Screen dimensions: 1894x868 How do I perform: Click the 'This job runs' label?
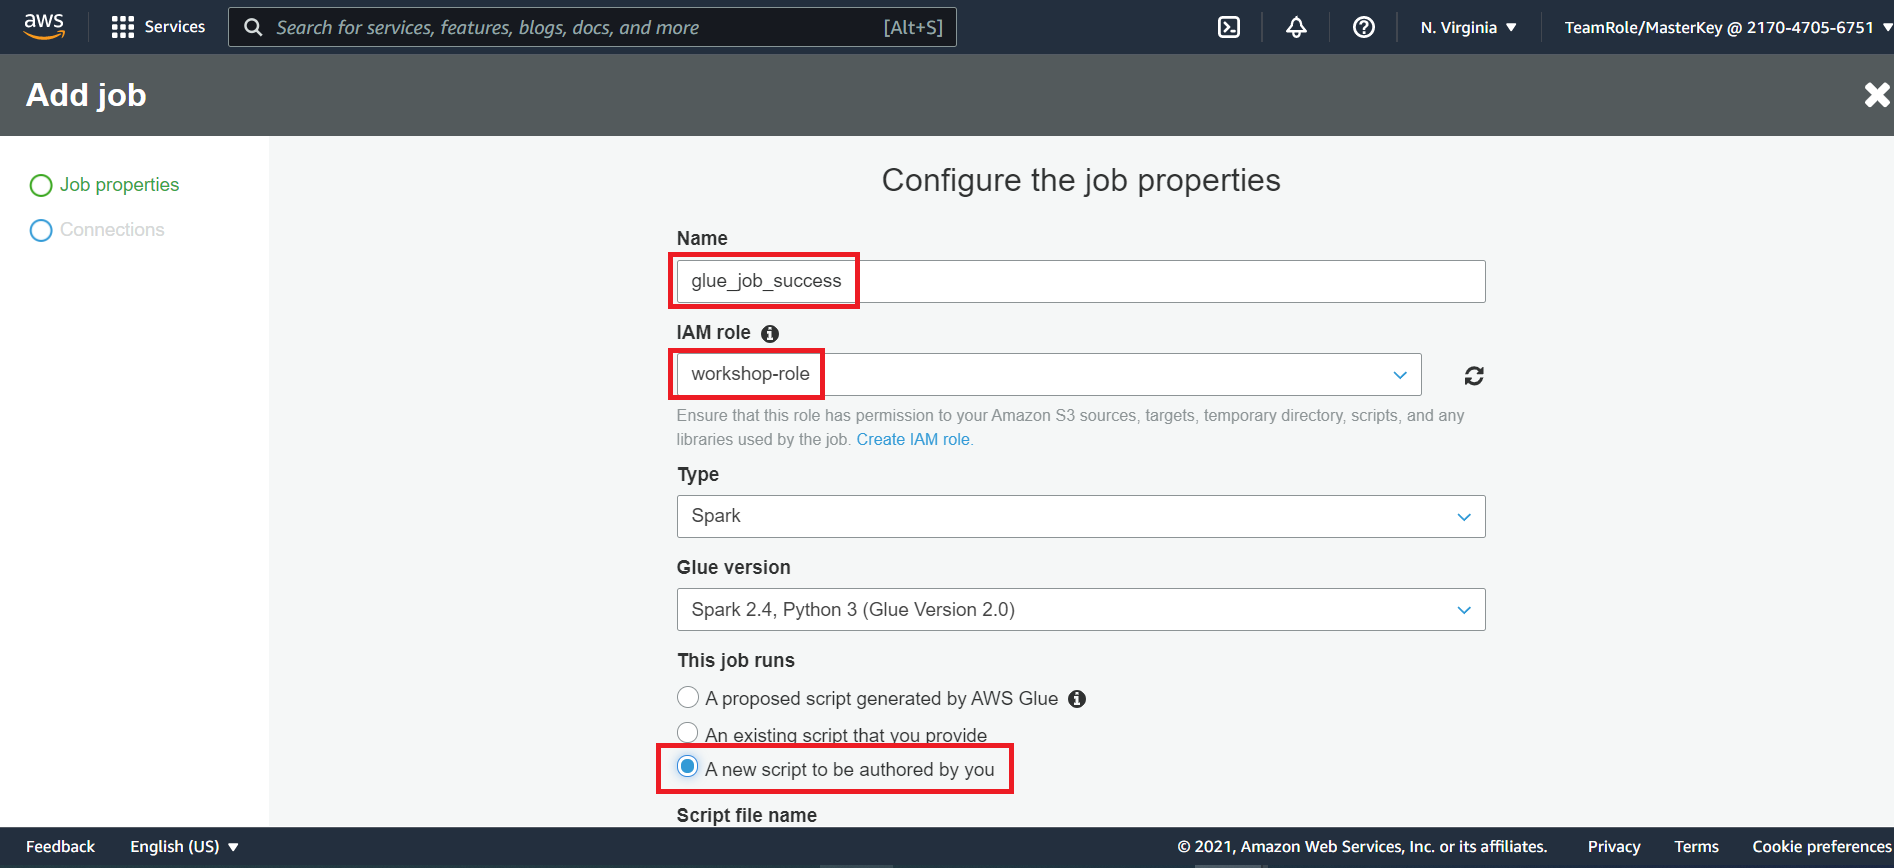735,660
